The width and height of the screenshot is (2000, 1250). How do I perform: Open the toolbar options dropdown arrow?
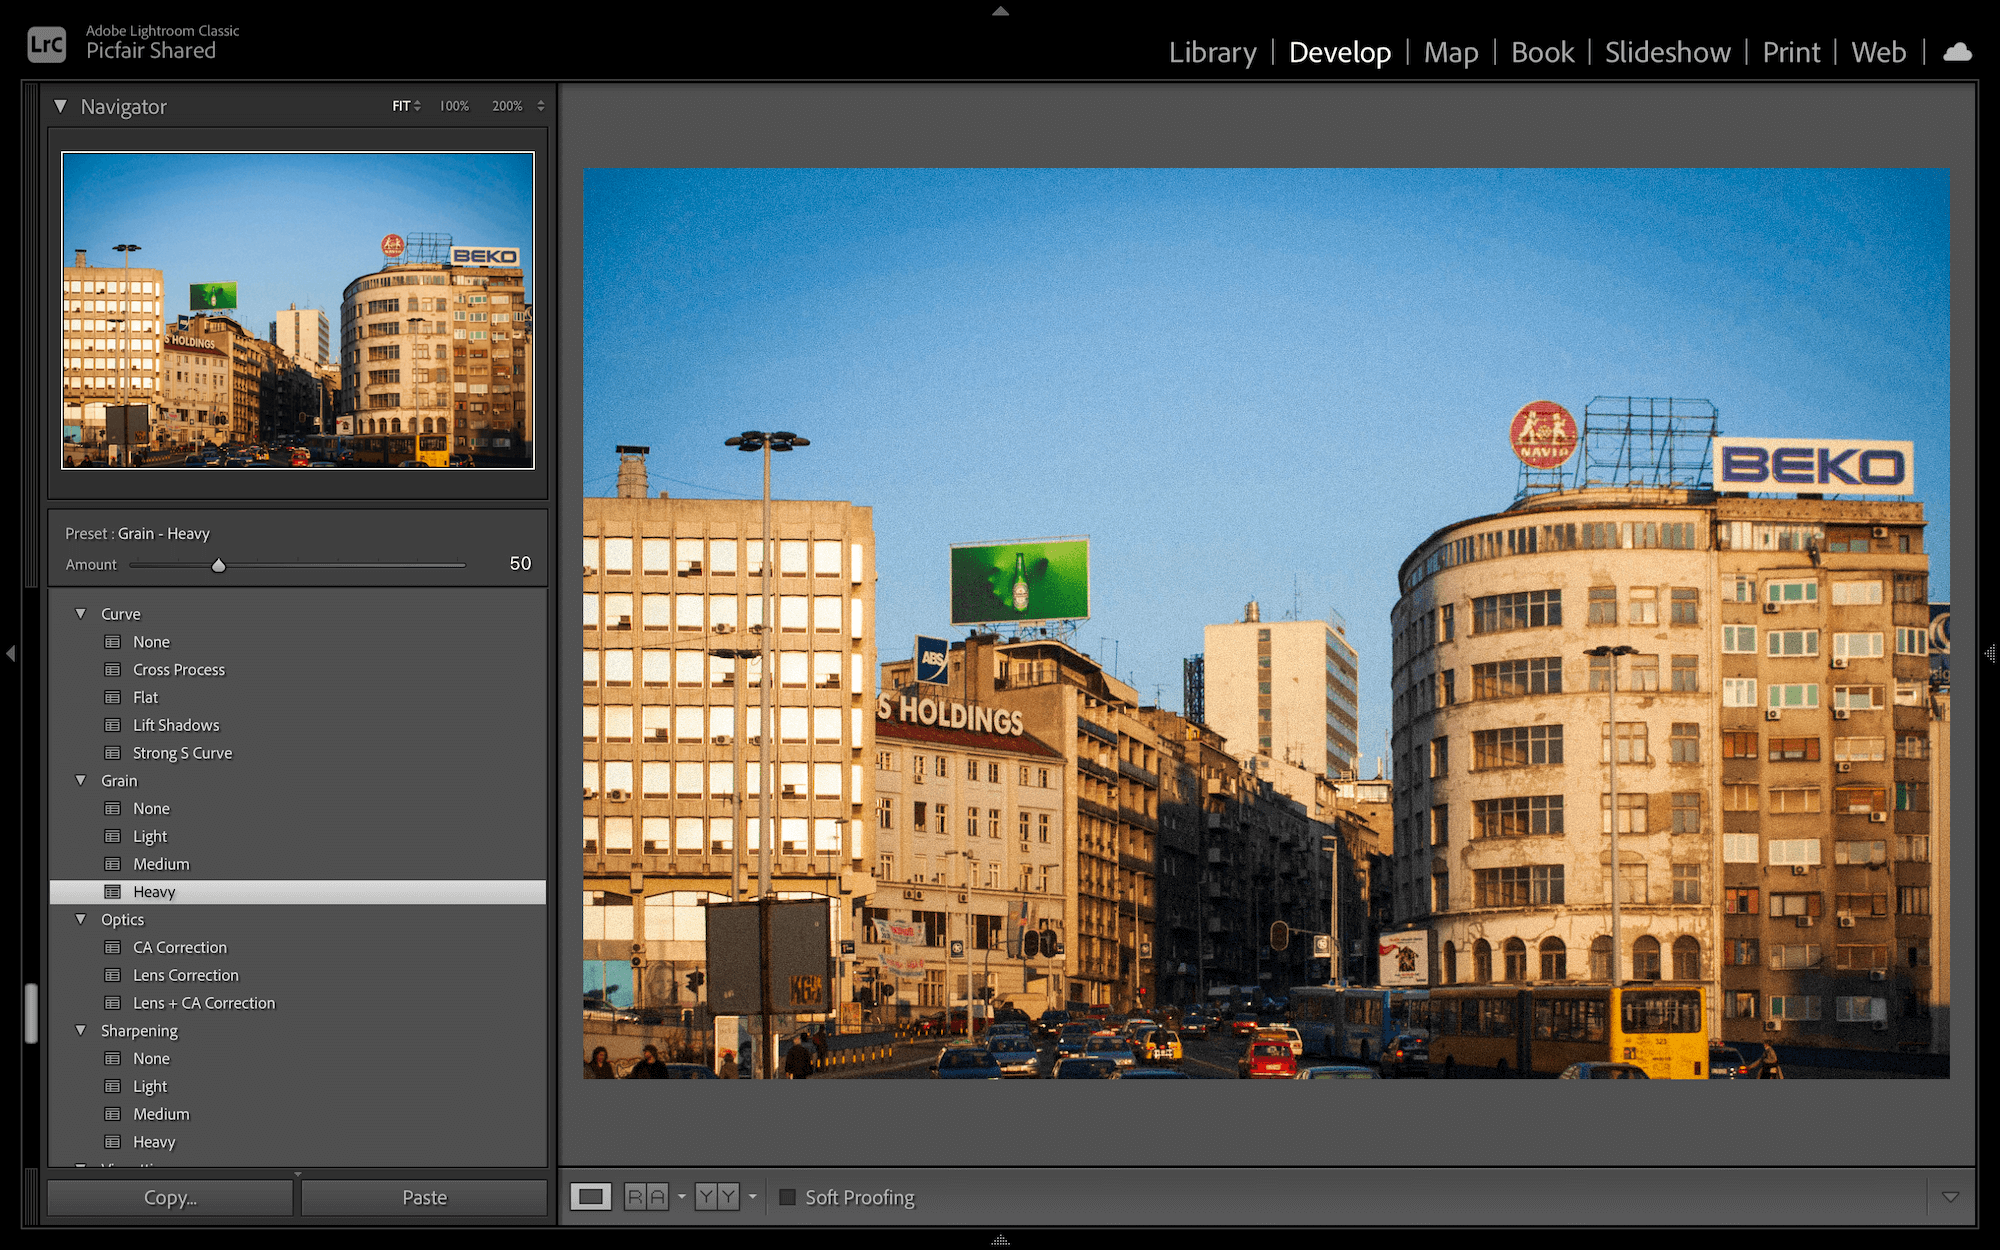(x=1950, y=1197)
